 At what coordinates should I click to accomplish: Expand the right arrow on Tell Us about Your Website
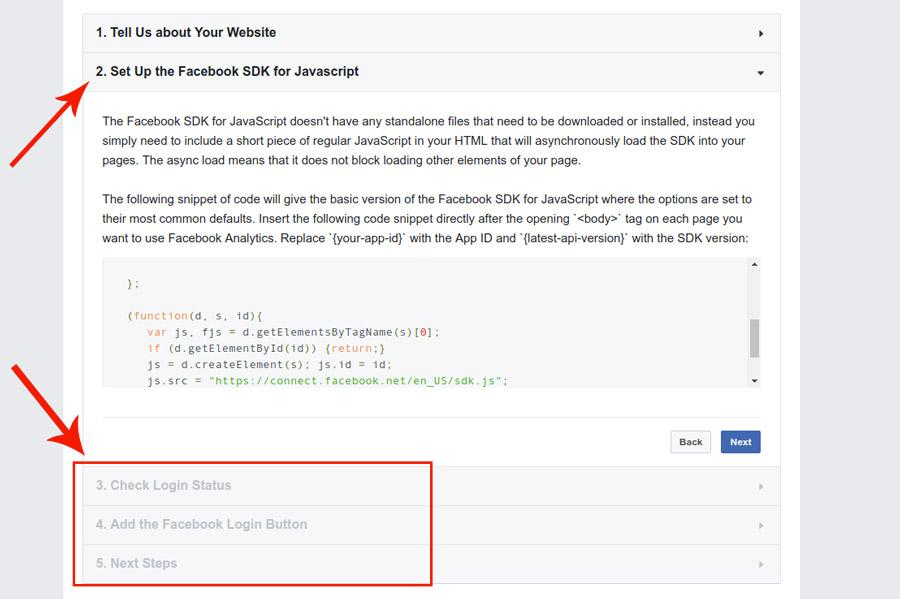(761, 34)
